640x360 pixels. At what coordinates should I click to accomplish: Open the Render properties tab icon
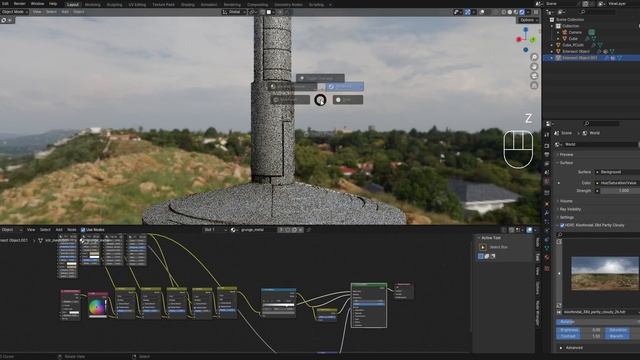[x=547, y=146]
